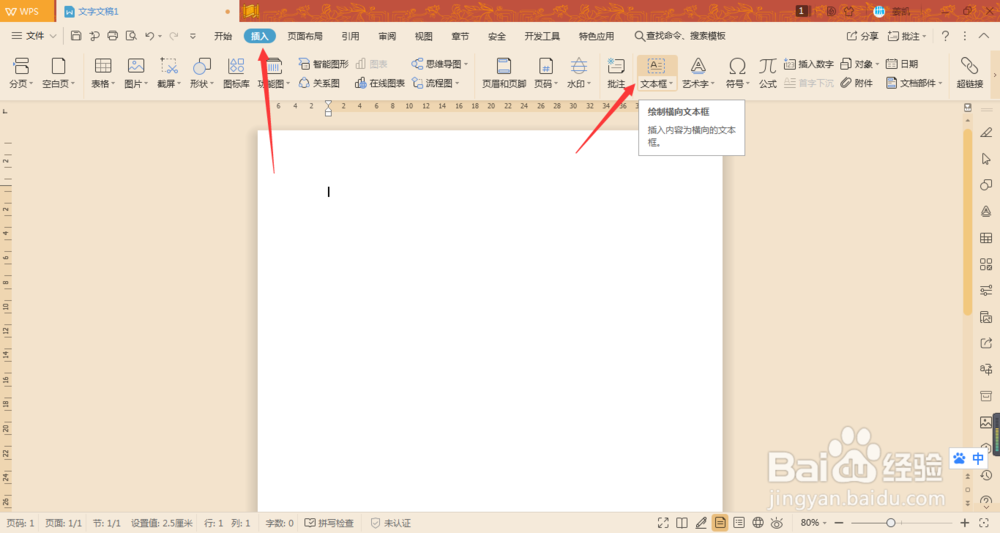The image size is (1000, 533).
Task: Click the Picture (图片) icon
Action: pos(136,66)
